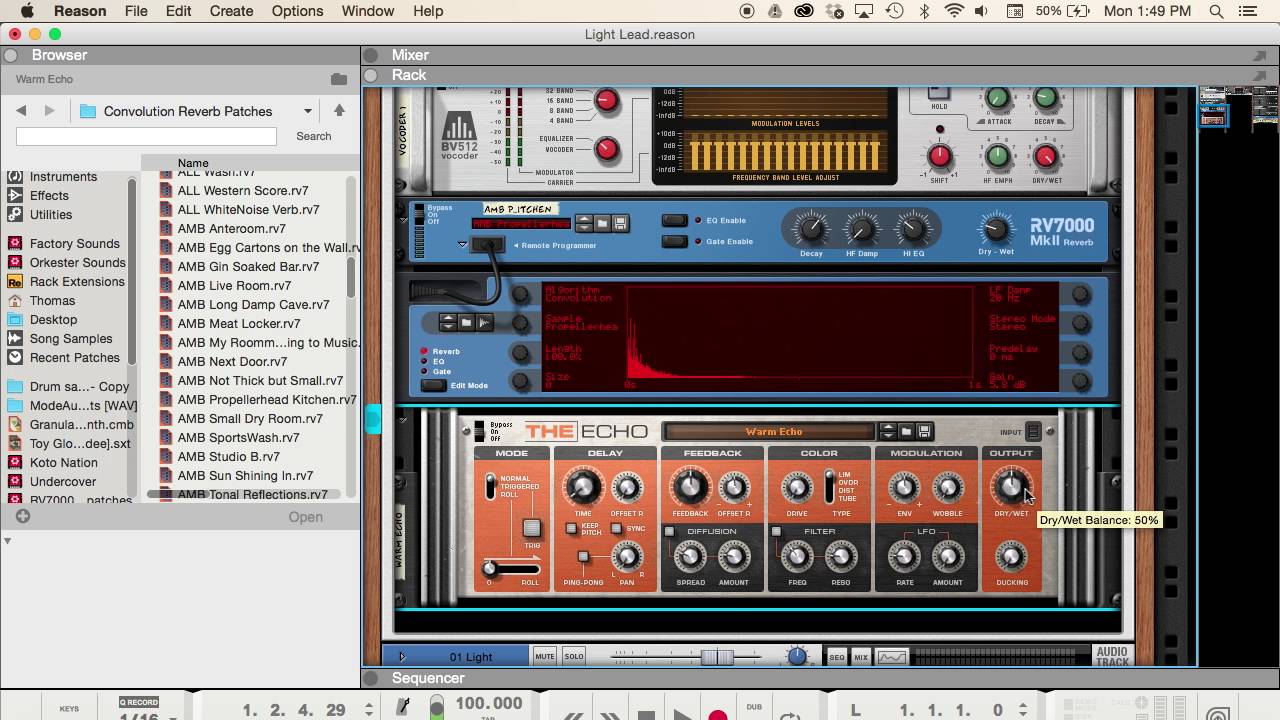Click the Trig button on The Echo
1280x720 pixels.
point(532,528)
